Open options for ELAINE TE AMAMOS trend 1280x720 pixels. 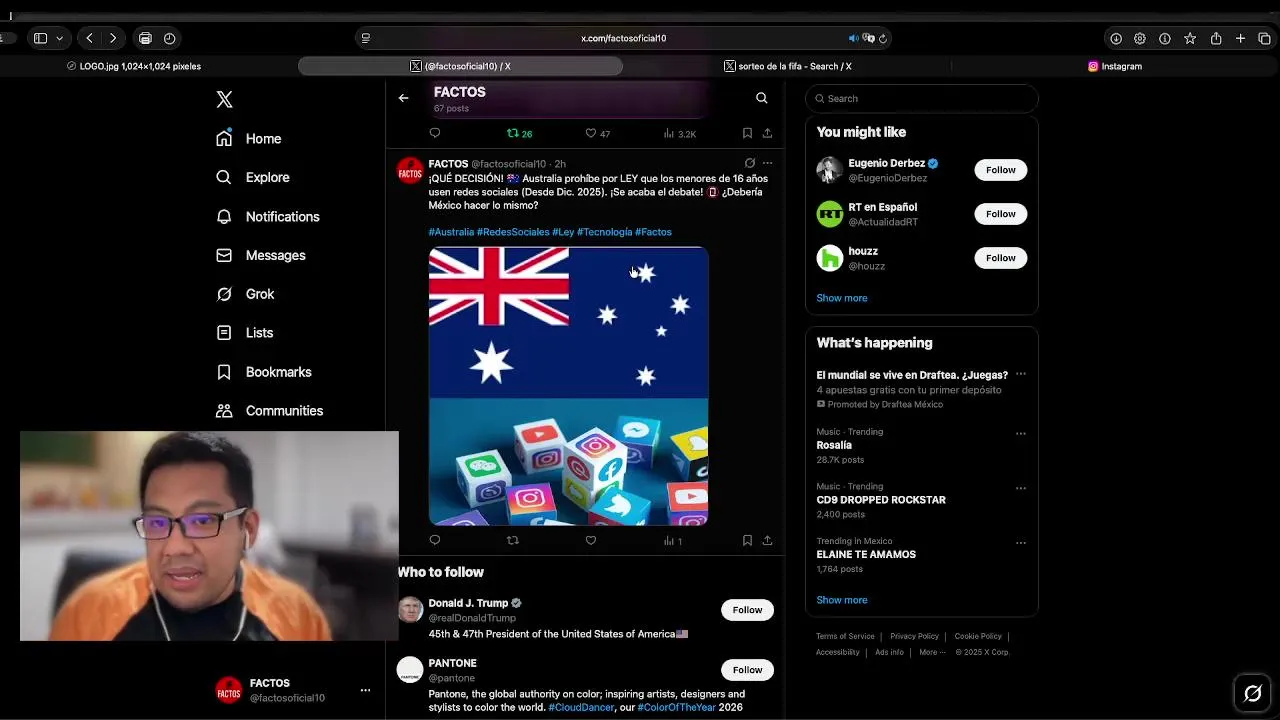click(1020, 542)
